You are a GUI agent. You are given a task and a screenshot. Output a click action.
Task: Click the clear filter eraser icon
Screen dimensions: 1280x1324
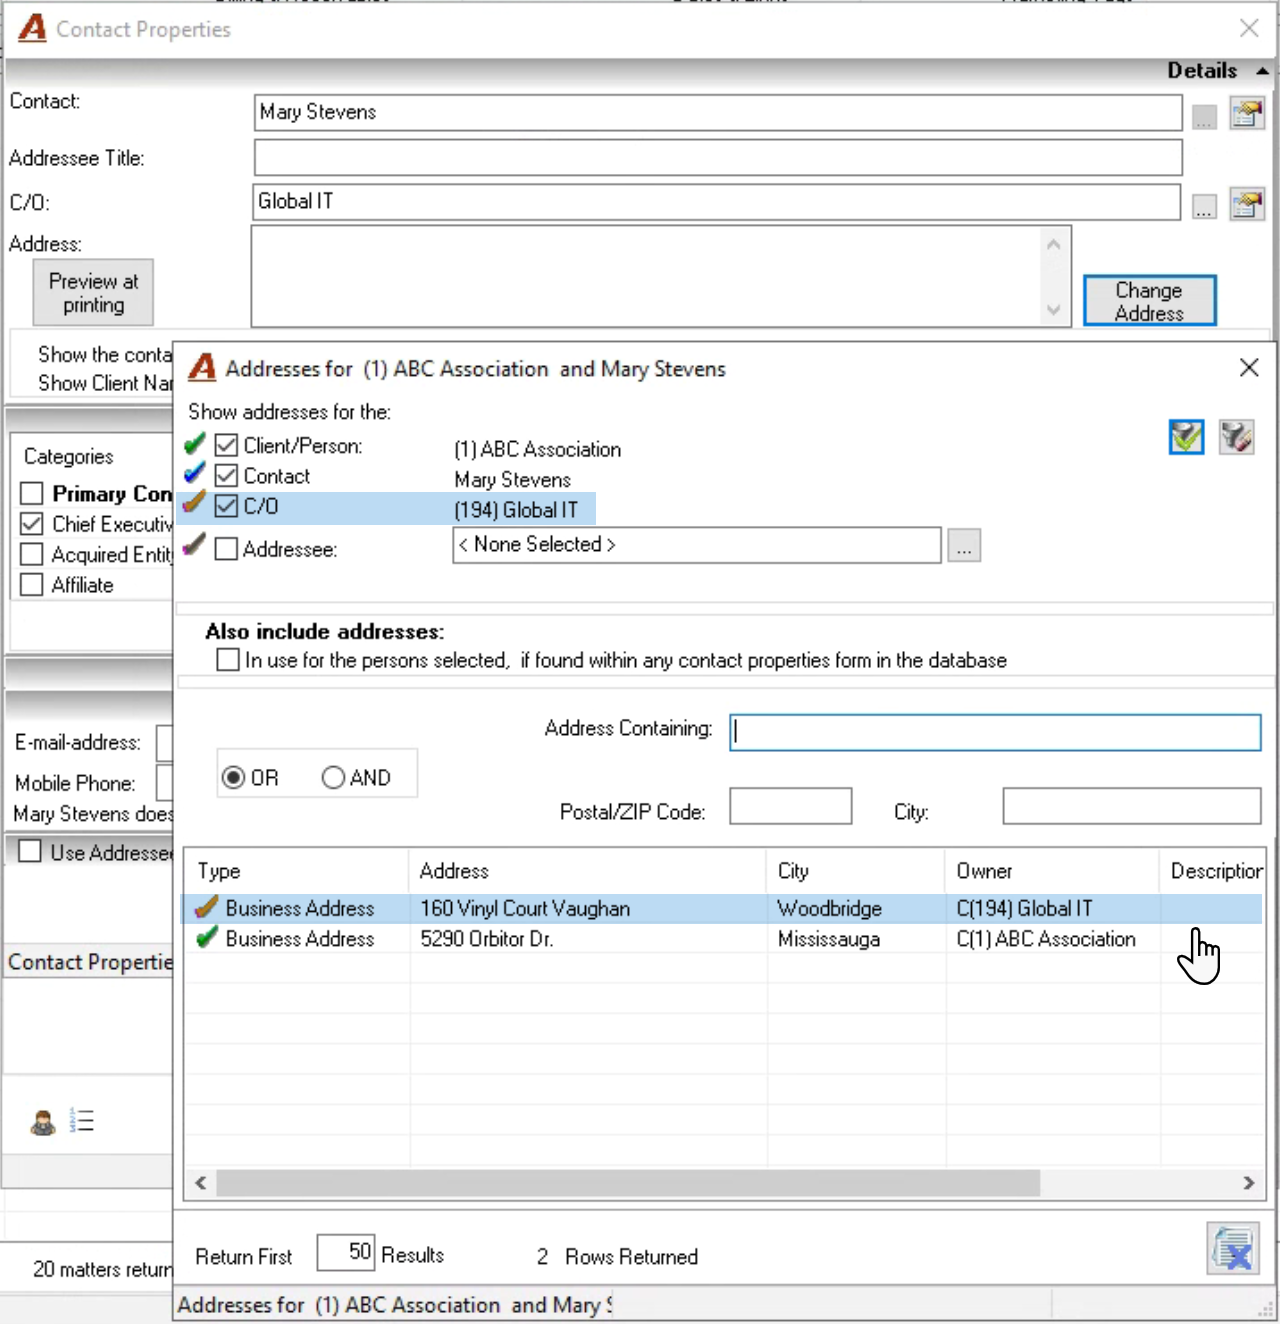click(x=1236, y=437)
